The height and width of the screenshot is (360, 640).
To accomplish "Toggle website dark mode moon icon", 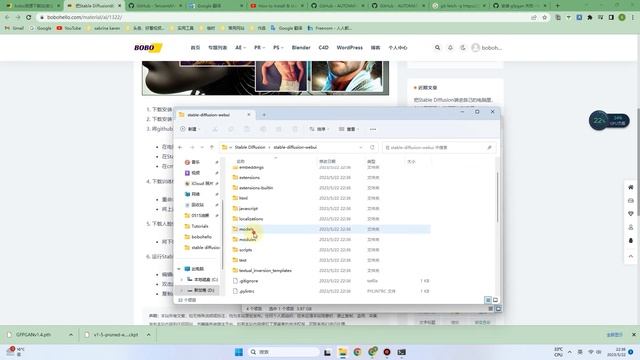I will [462, 48].
